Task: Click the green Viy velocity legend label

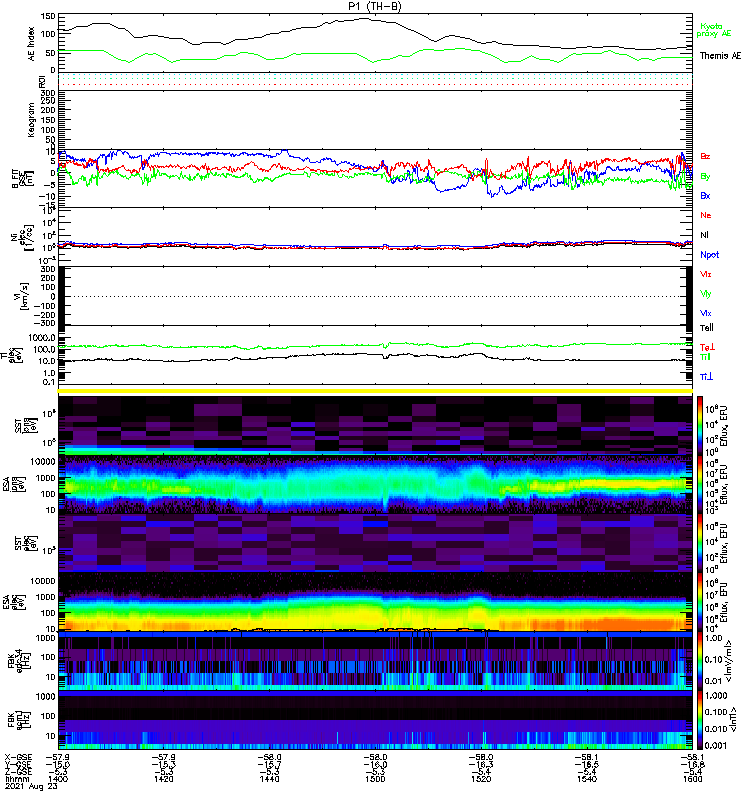Action: coord(706,294)
